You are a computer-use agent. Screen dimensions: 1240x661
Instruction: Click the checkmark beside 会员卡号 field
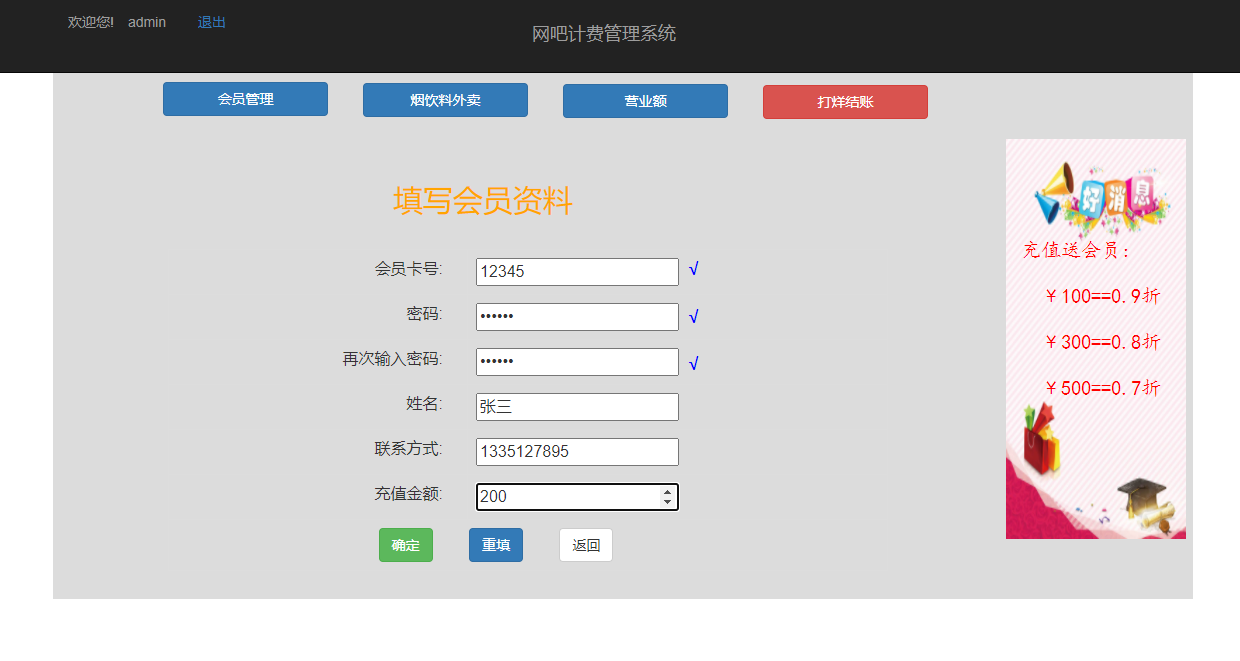tap(694, 270)
